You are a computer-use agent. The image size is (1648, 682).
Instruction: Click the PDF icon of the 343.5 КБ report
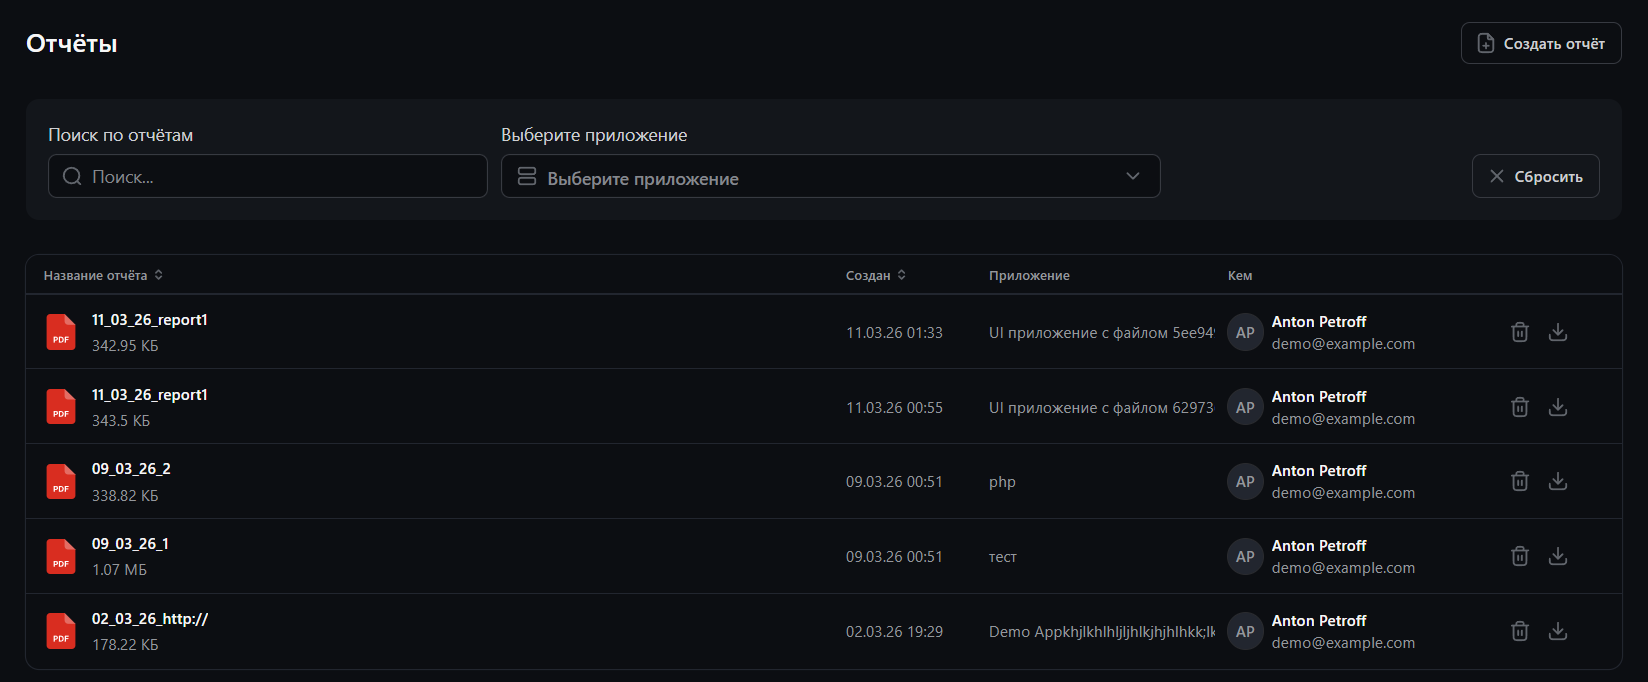tap(61, 407)
